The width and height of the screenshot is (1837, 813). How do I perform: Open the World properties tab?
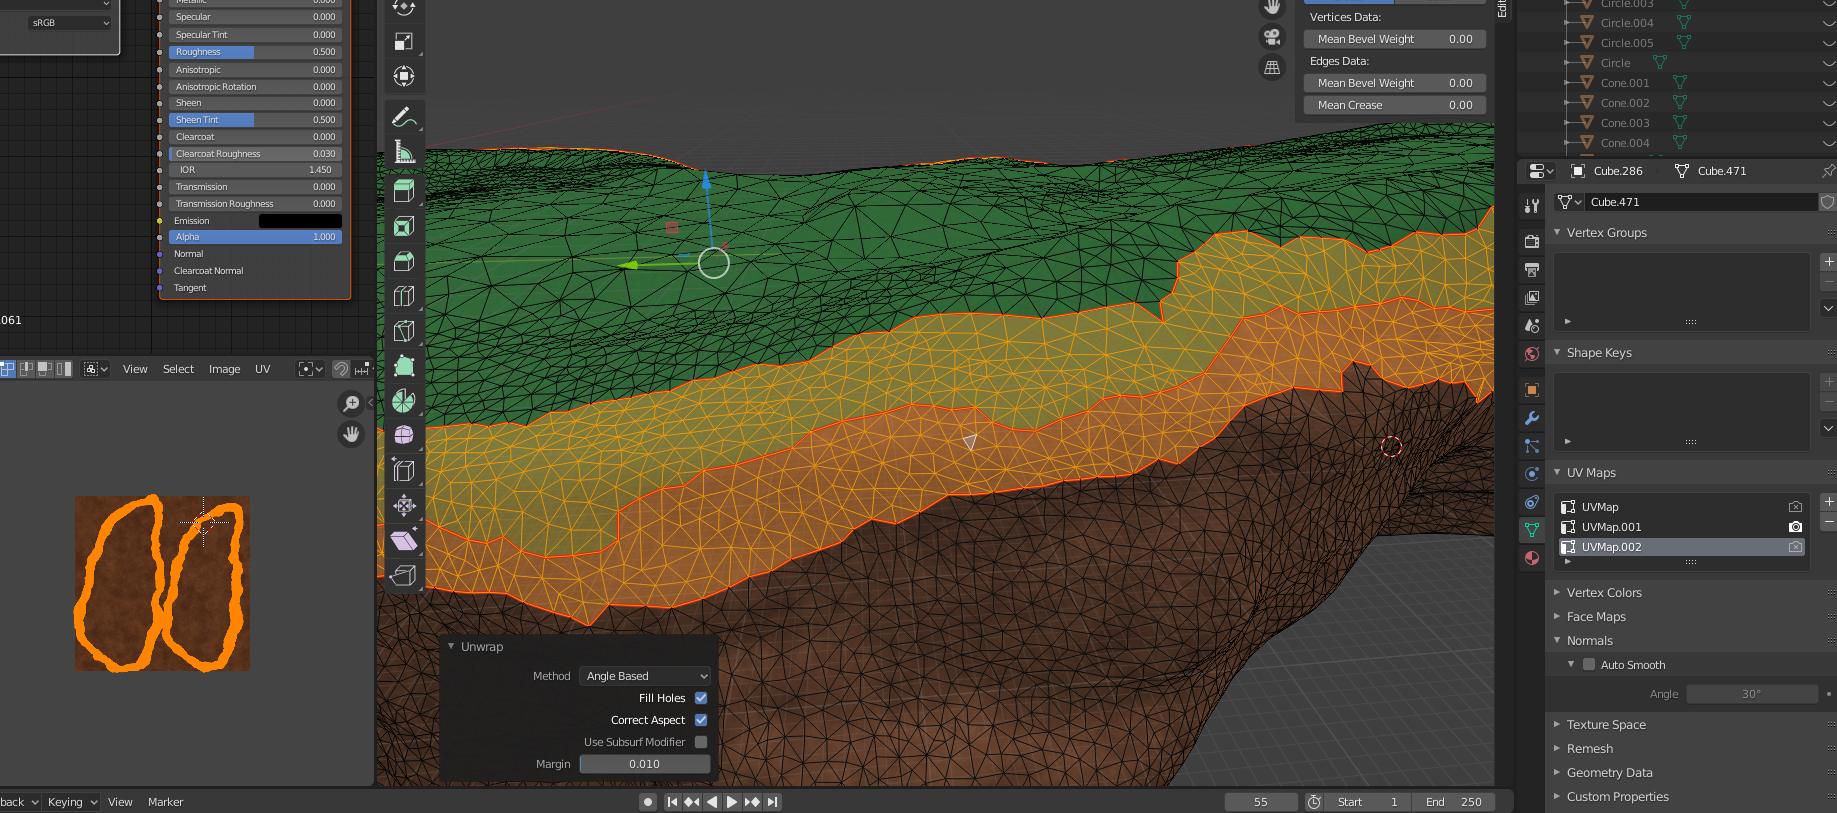click(1531, 354)
